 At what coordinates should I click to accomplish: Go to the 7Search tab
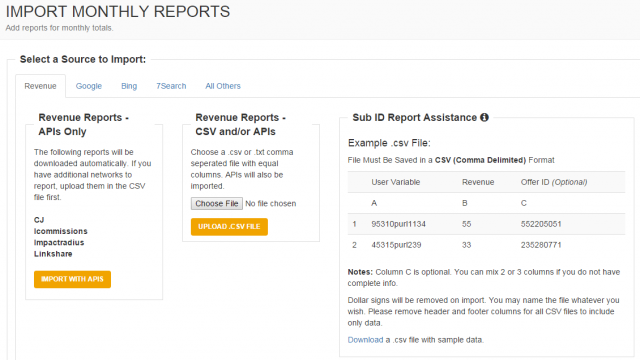[x=171, y=86]
